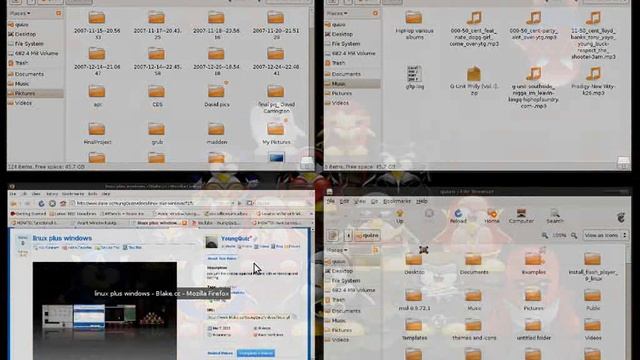The width and height of the screenshot is (640, 360).
Task: Toggle text location entry button in home window
Action: point(333,236)
